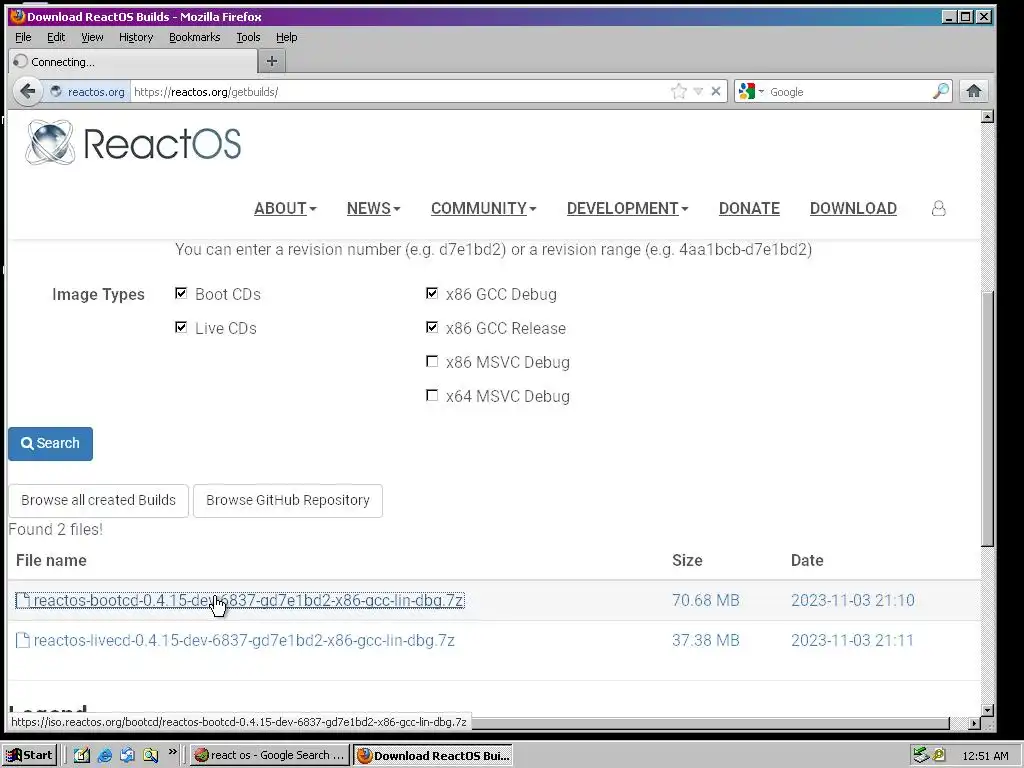Screen dimensions: 1024x768
Task: Select the Connecting... browser tab
Action: [x=133, y=61]
